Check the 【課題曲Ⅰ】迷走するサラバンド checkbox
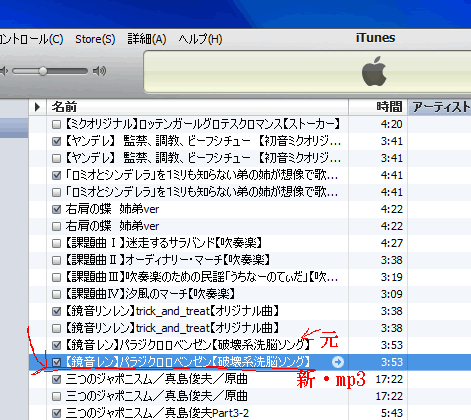 [x=57, y=243]
